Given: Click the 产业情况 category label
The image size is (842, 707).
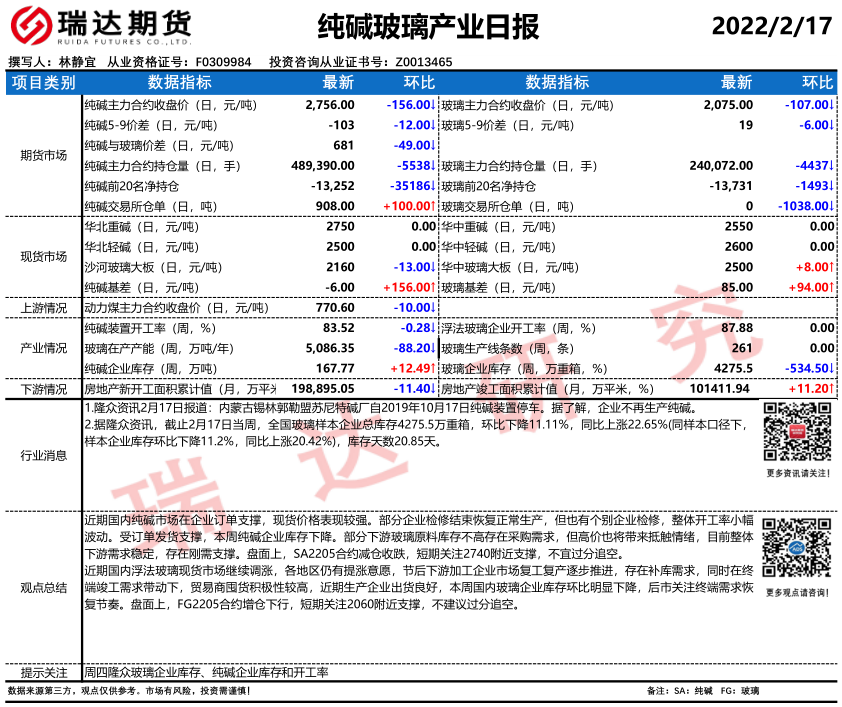Looking at the screenshot, I should 43,348.
